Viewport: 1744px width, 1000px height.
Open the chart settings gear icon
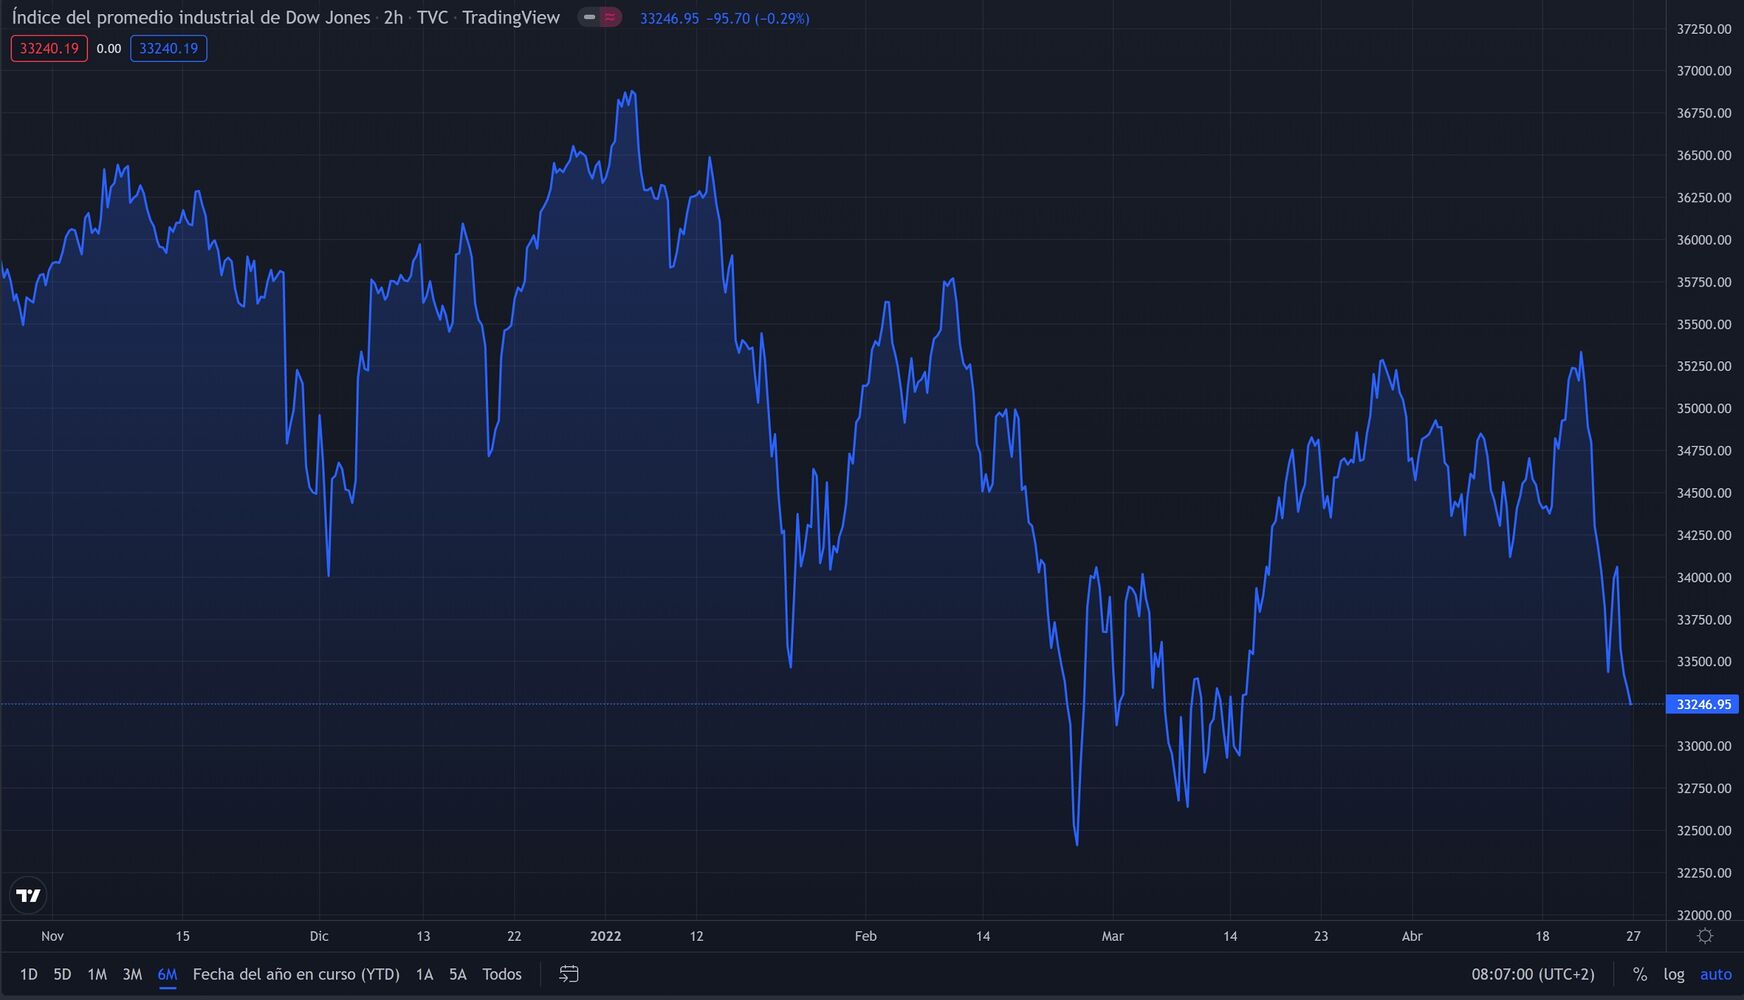[1705, 936]
